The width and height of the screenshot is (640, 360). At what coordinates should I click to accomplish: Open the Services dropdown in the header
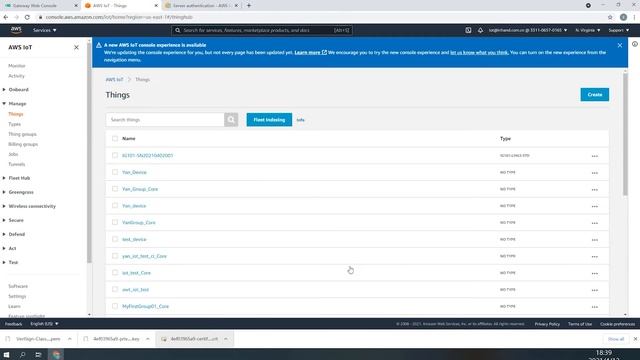[x=44, y=30]
